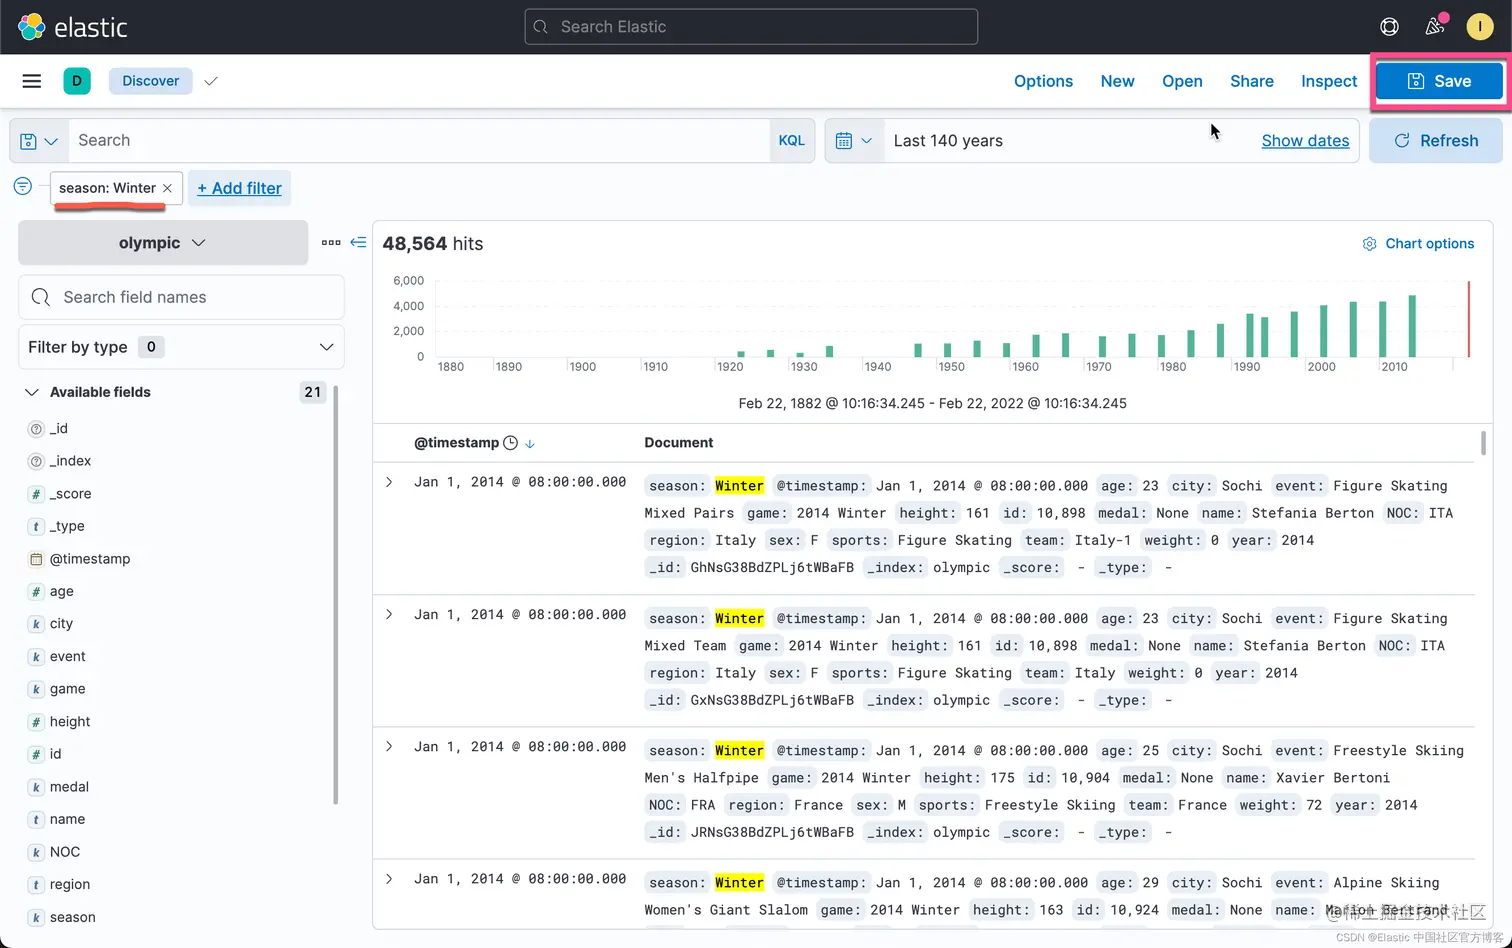Select the medal field

69,787
